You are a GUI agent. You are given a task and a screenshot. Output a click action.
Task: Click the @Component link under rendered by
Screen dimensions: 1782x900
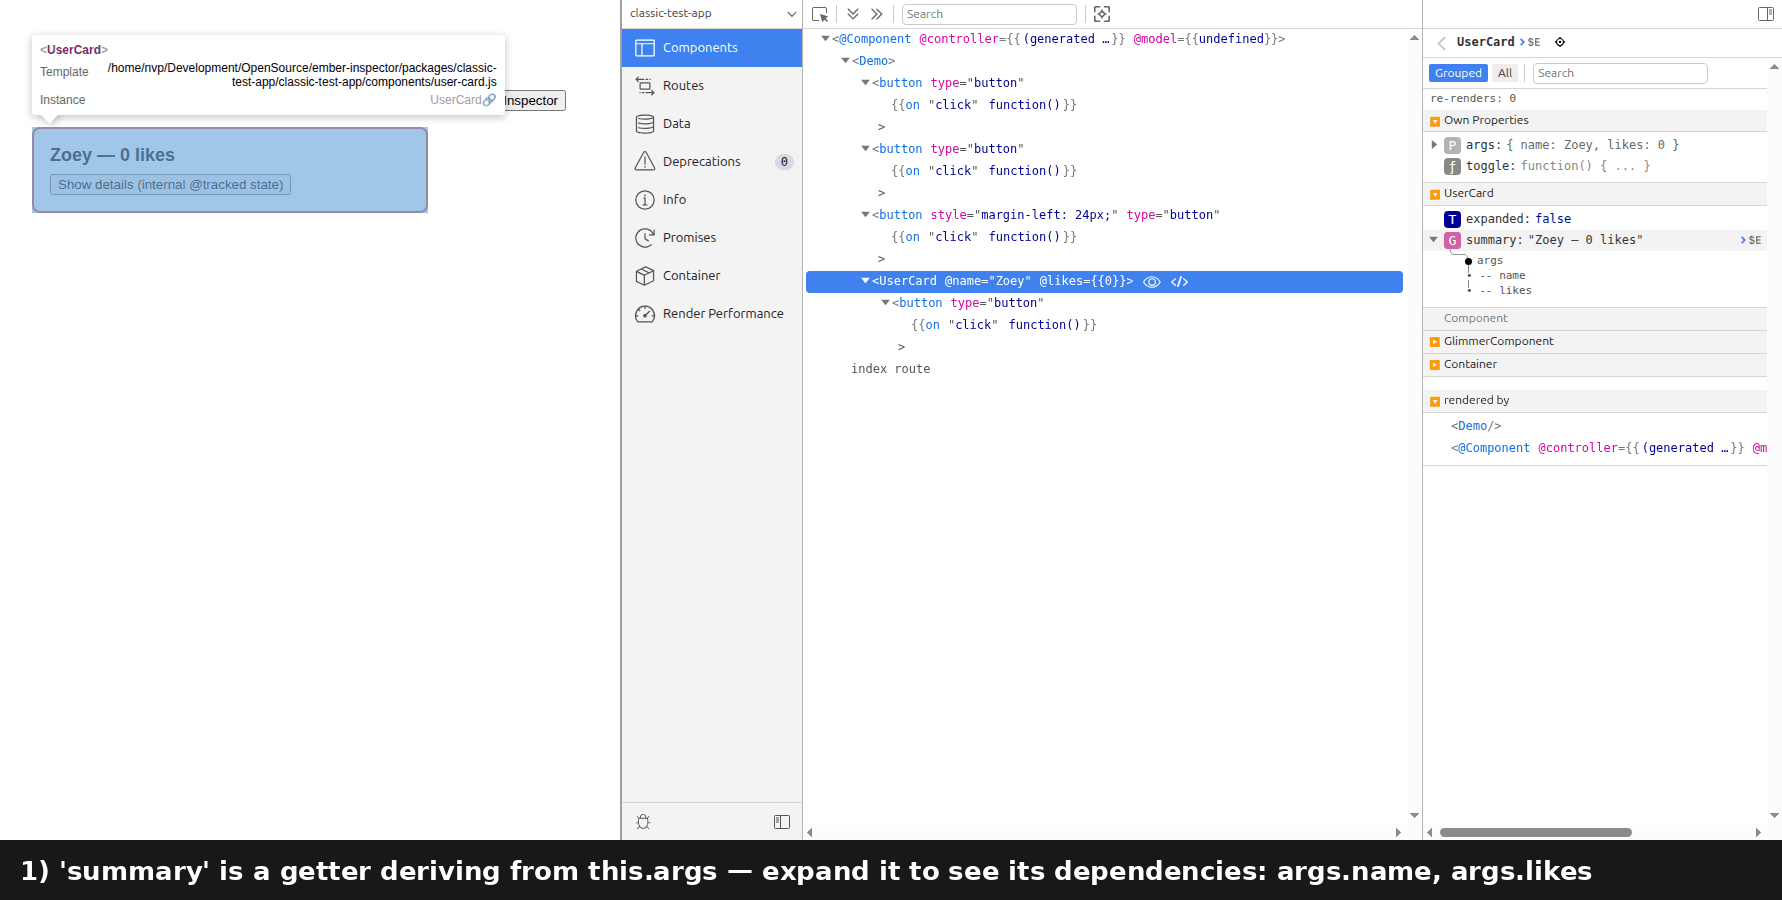point(1609,448)
